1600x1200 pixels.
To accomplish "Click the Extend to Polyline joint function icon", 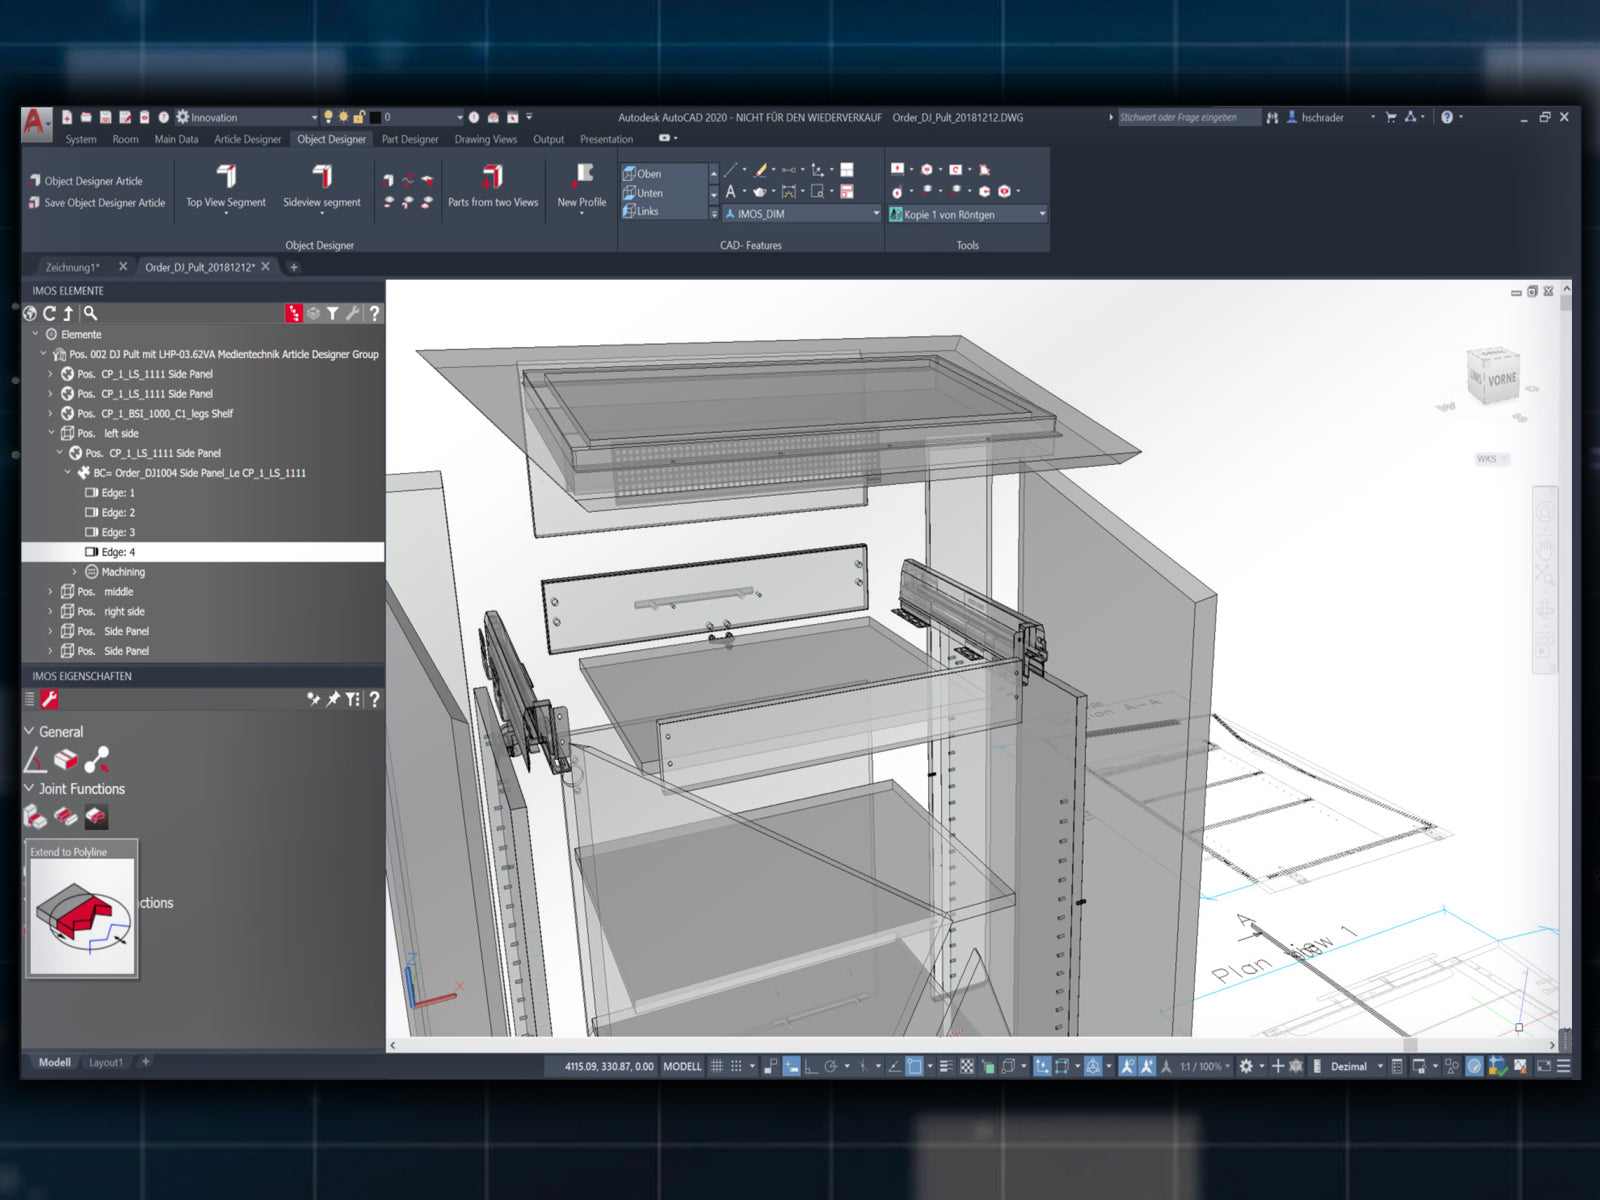I will pos(96,817).
